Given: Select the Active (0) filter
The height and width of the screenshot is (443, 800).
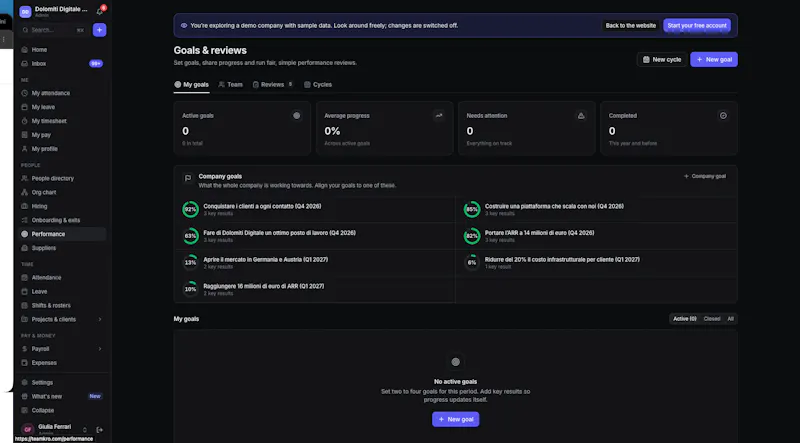Looking at the screenshot, I should tap(685, 319).
